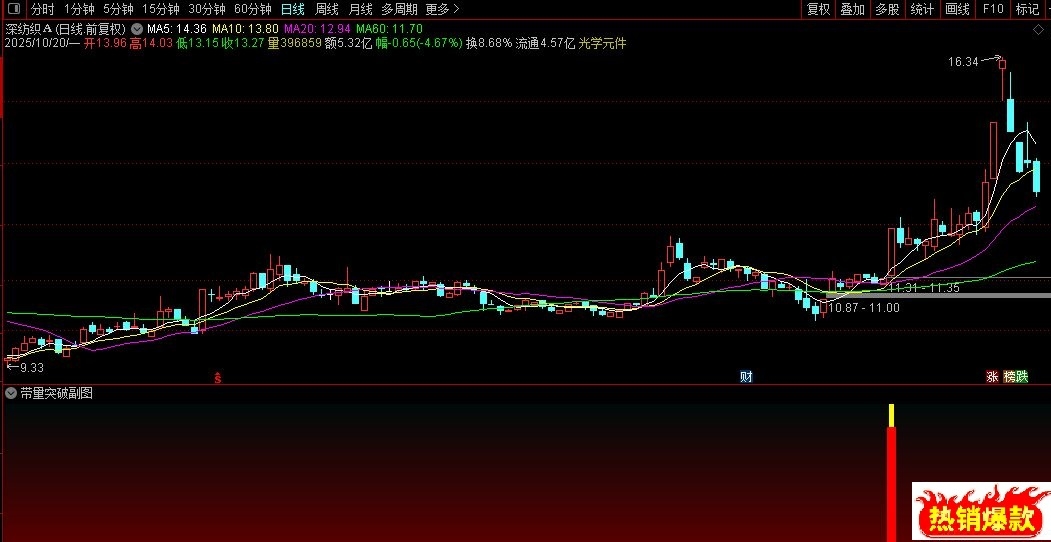Click the 换8.68% turnover value

[489, 43]
